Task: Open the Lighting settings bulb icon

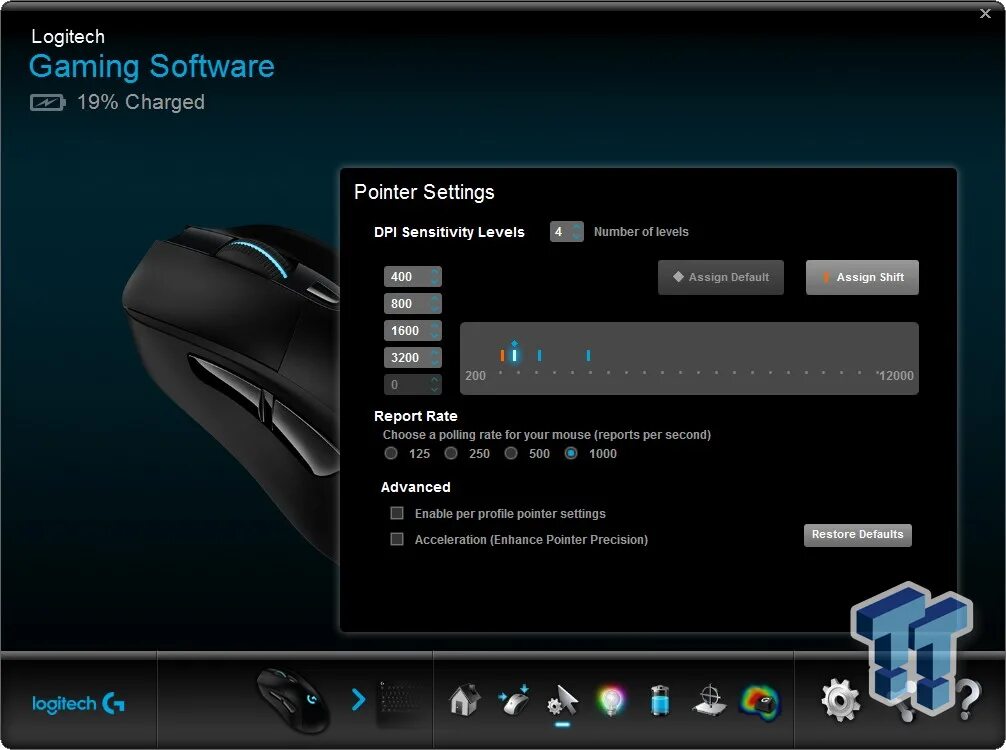Action: pos(611,701)
